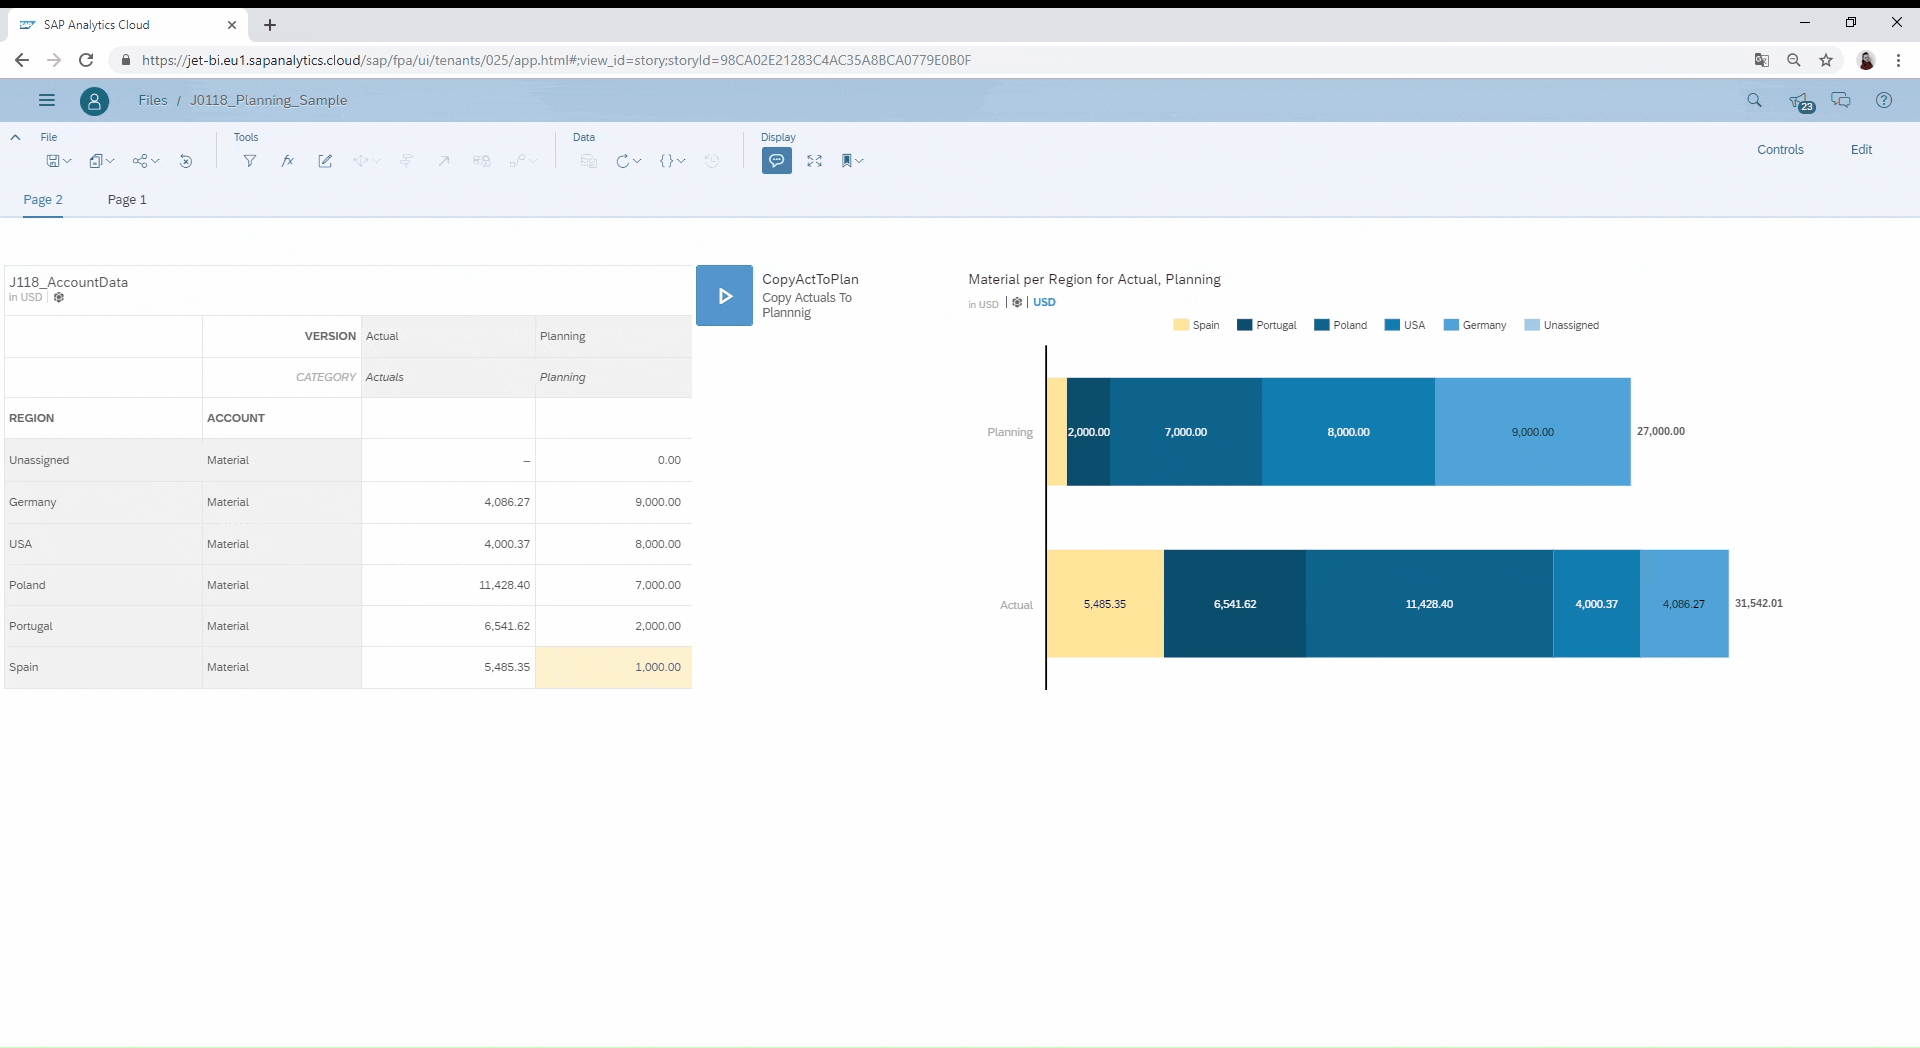The width and height of the screenshot is (1920, 1048).
Task: Open a new browser tab
Action: coord(270,25)
